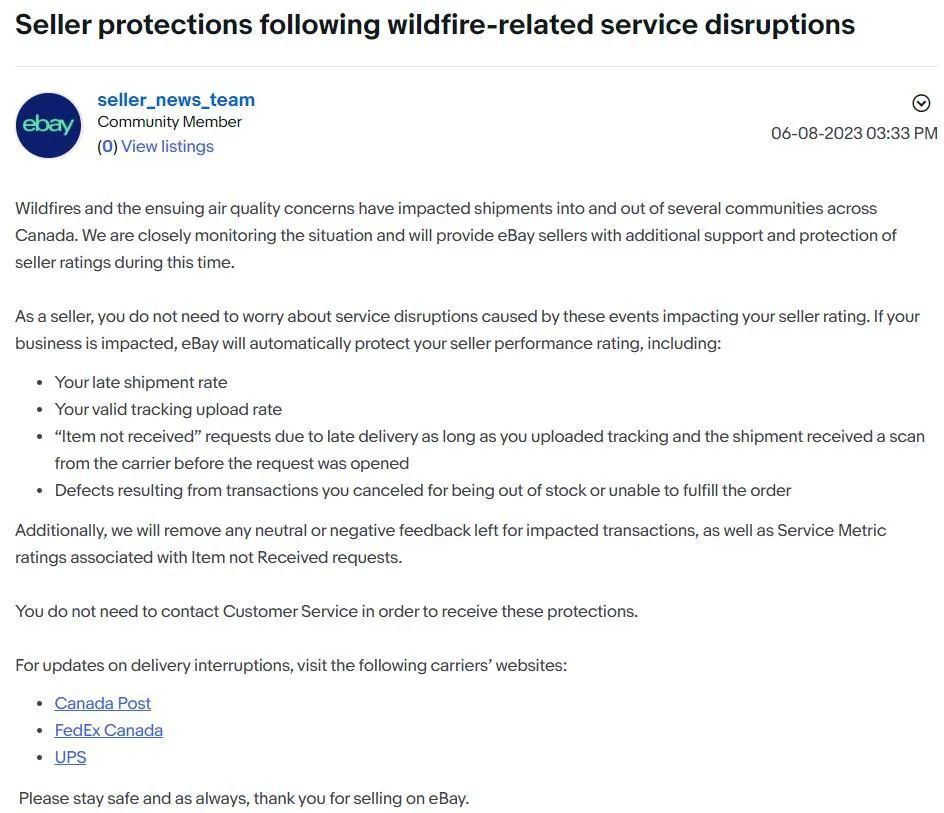
Task: Click the 'Your late shipment rate' bullet
Action: point(141,382)
